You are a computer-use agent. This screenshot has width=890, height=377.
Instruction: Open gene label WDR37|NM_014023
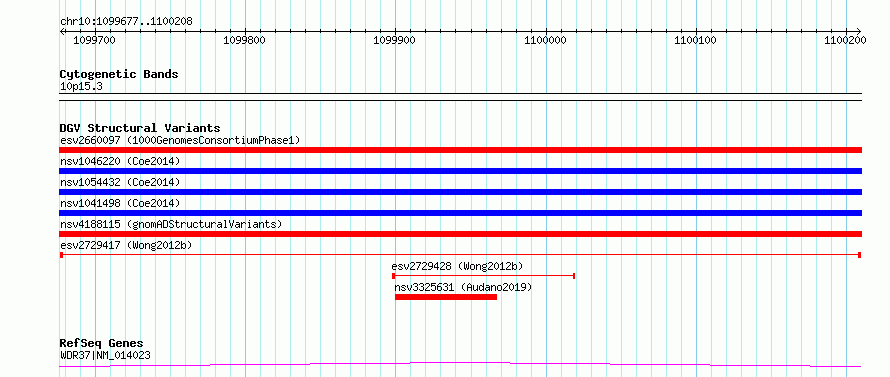105,356
